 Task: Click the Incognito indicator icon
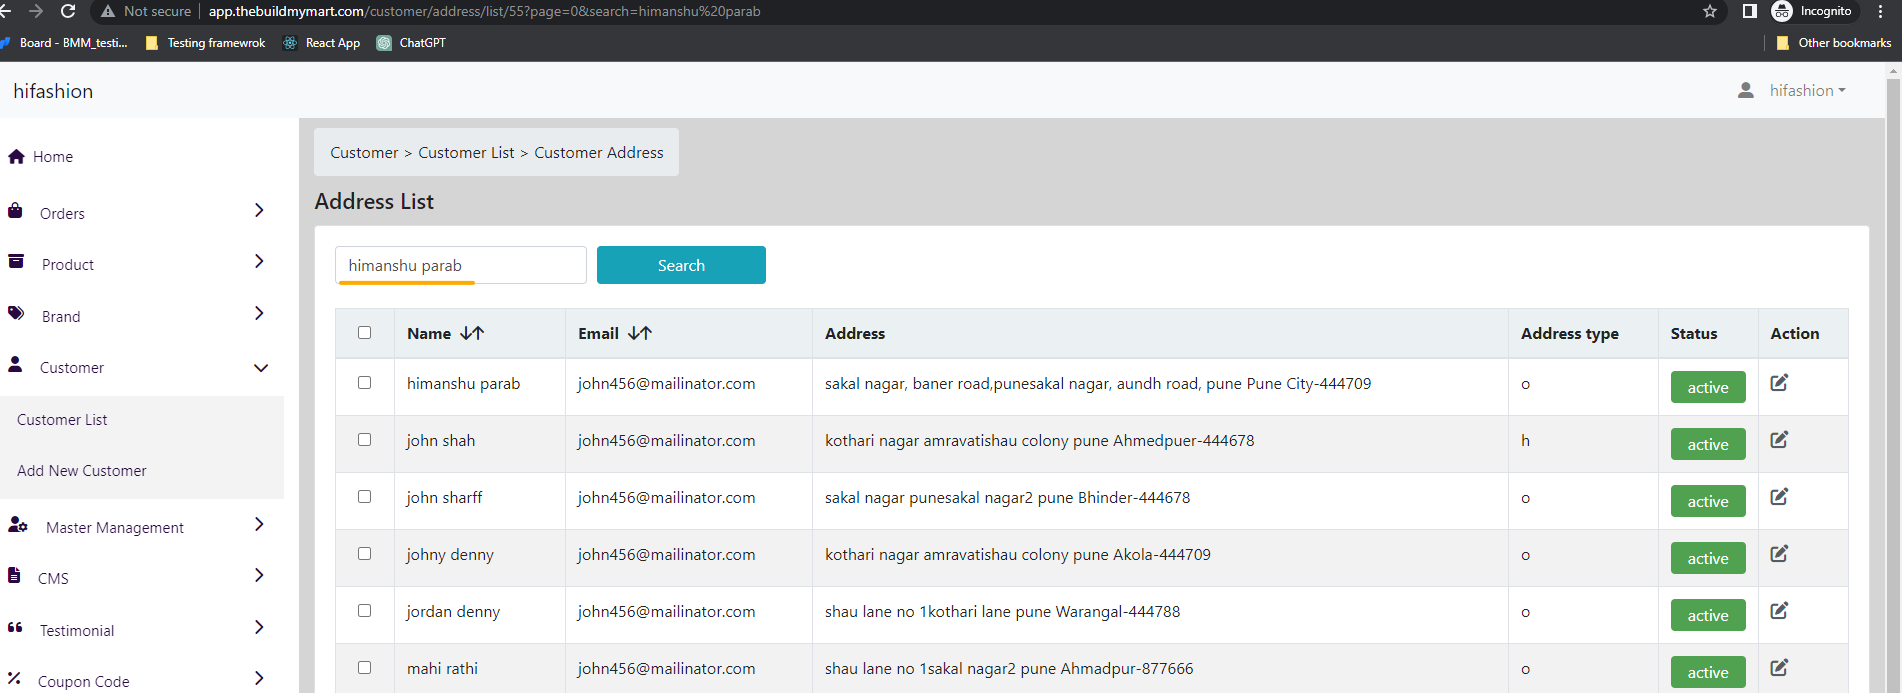point(1782,11)
